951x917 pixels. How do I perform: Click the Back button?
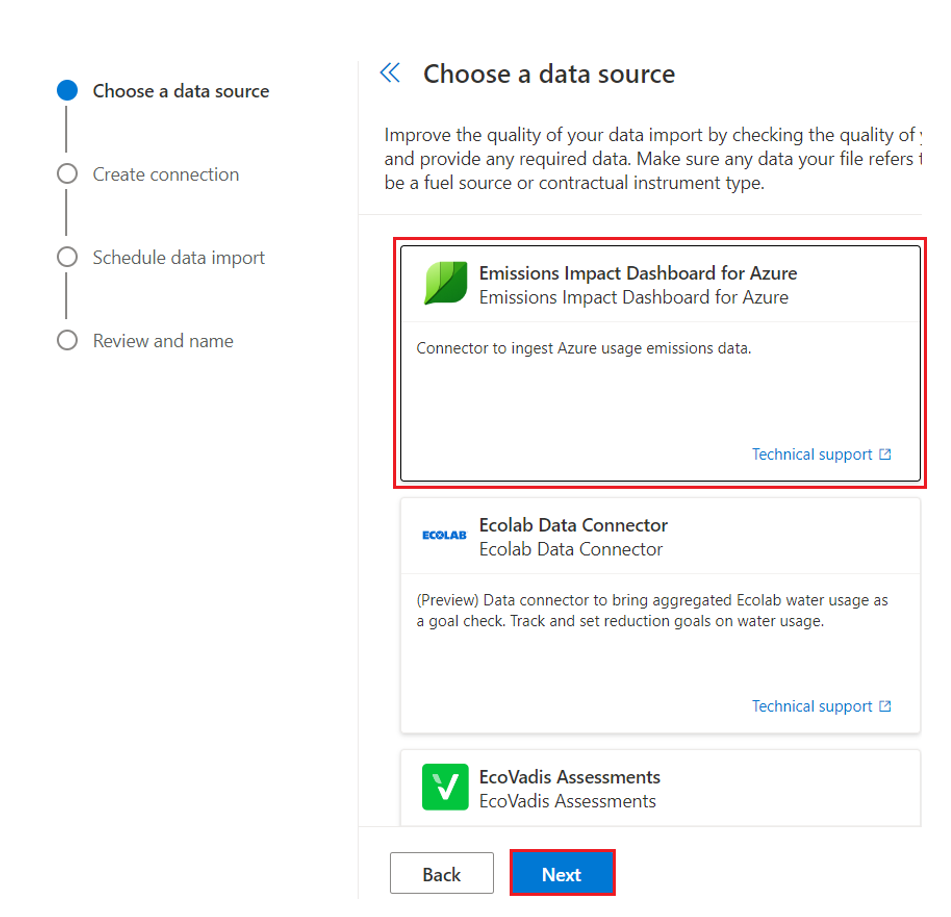pyautogui.click(x=442, y=873)
